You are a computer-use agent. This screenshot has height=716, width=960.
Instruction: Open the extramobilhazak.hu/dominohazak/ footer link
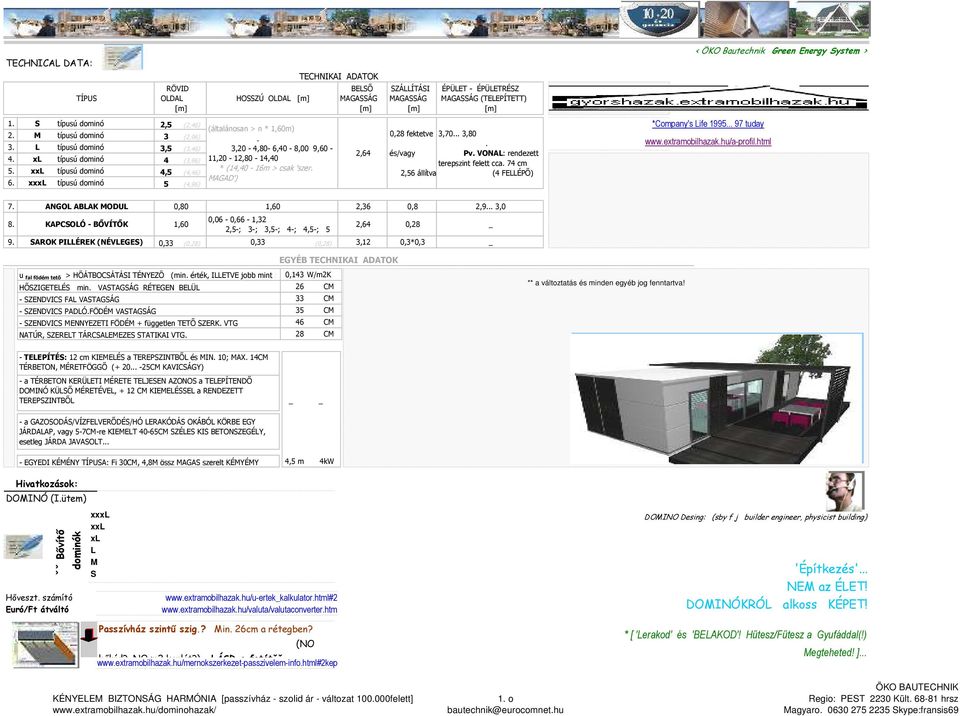tap(134, 710)
